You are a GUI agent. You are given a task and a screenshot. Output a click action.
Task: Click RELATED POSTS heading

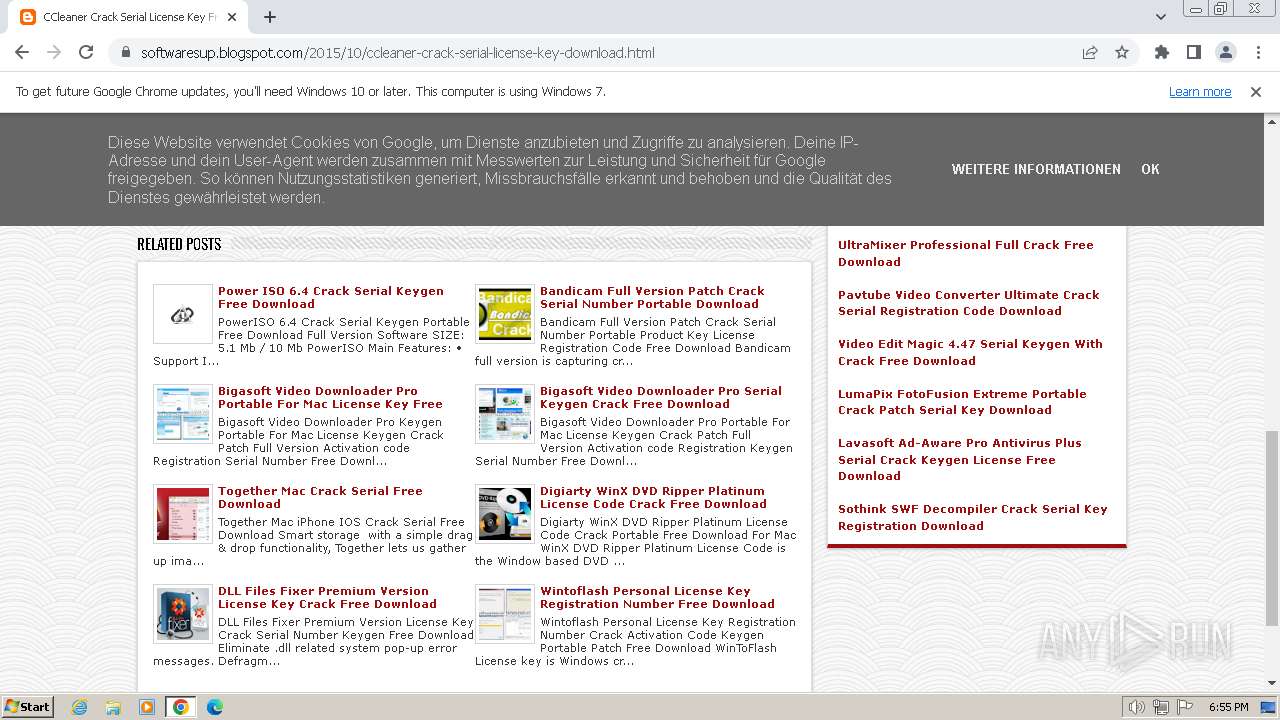(x=179, y=244)
